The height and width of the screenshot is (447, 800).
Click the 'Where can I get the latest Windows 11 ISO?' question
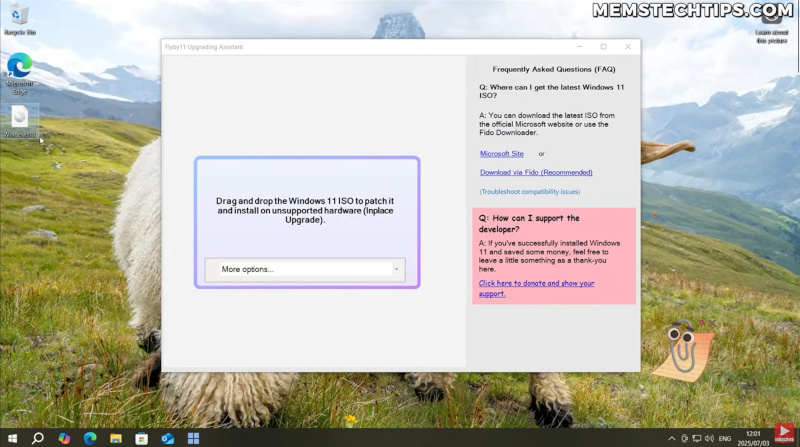tap(552, 91)
